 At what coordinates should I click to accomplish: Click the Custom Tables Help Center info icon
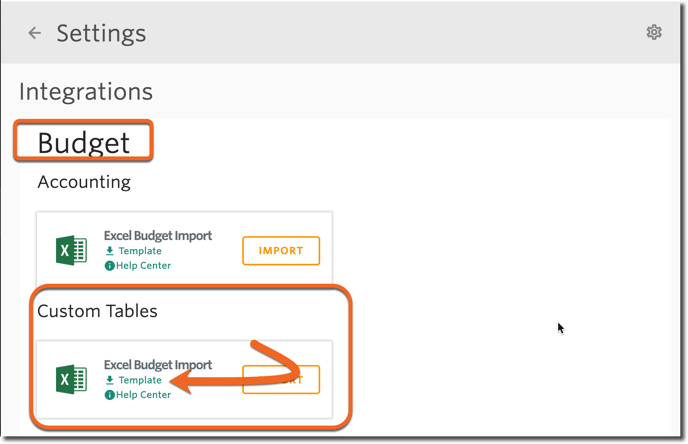[x=109, y=394]
